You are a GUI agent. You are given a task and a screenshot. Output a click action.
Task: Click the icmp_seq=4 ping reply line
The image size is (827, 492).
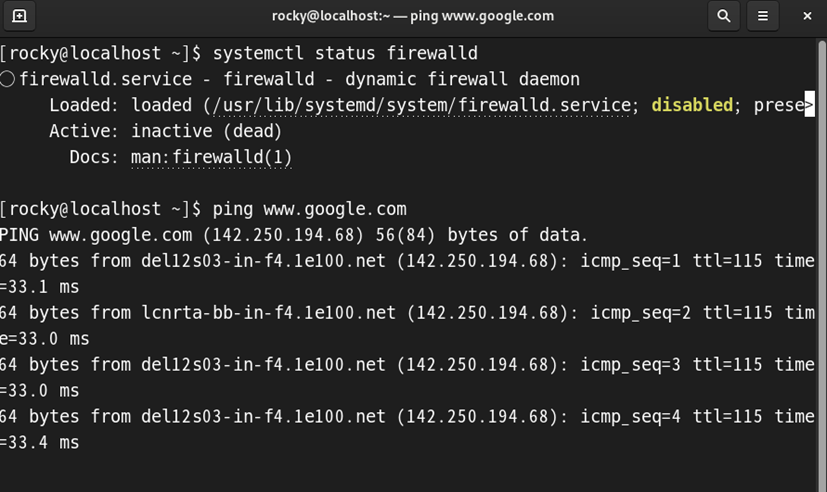click(407, 429)
